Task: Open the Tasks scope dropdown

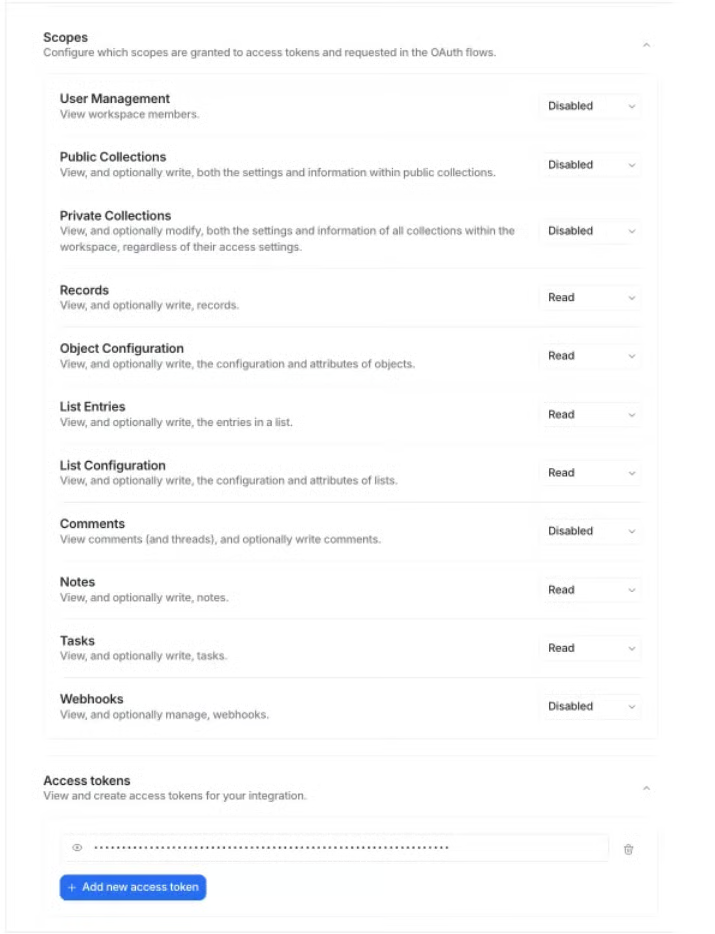Action: coord(591,648)
